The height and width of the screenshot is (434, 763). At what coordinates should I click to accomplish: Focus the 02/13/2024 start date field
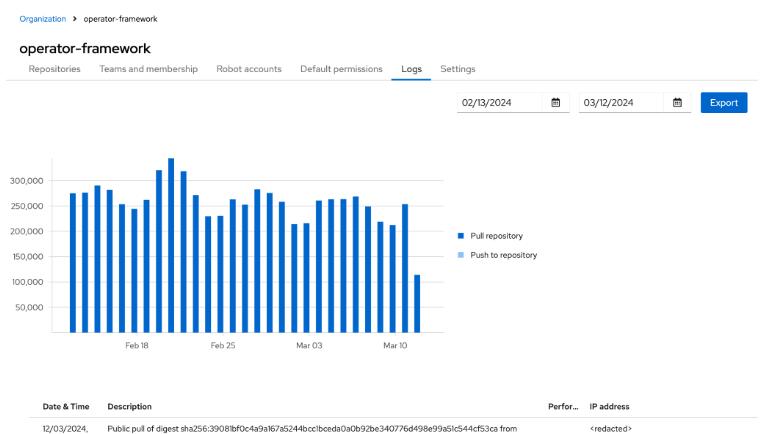(499, 103)
